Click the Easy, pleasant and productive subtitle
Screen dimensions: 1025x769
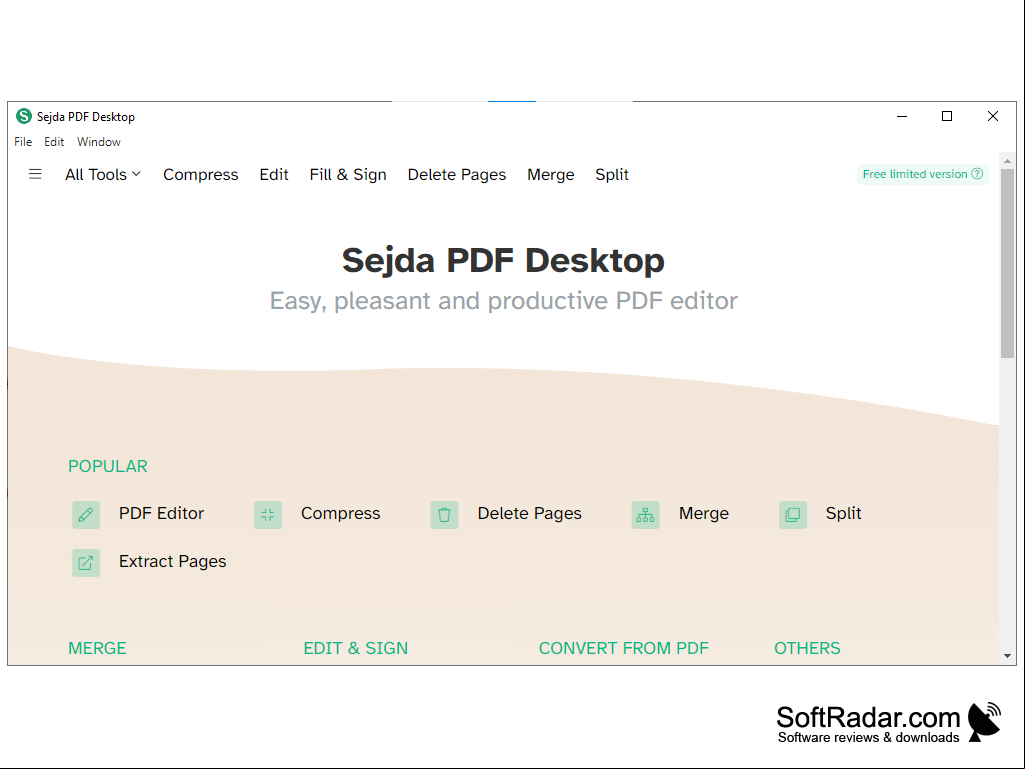pos(503,301)
